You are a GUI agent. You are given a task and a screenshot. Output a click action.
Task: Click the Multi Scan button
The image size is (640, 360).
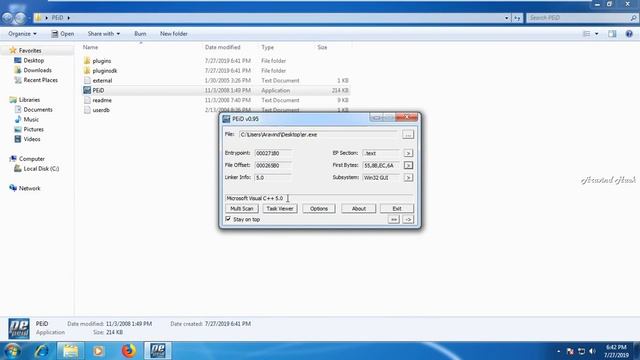(242, 209)
